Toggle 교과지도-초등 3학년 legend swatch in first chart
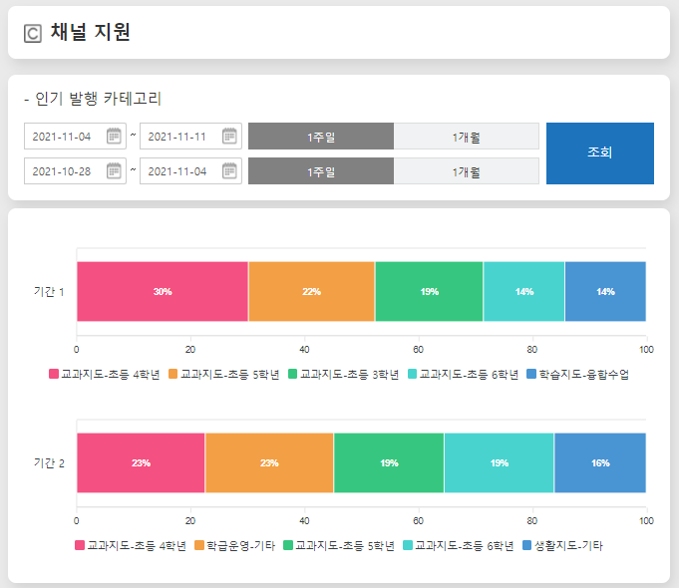The height and width of the screenshot is (588, 679). 293,374
